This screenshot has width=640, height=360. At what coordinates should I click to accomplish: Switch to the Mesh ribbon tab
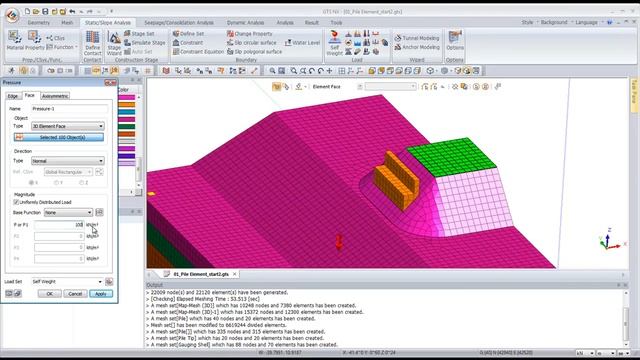tap(67, 22)
